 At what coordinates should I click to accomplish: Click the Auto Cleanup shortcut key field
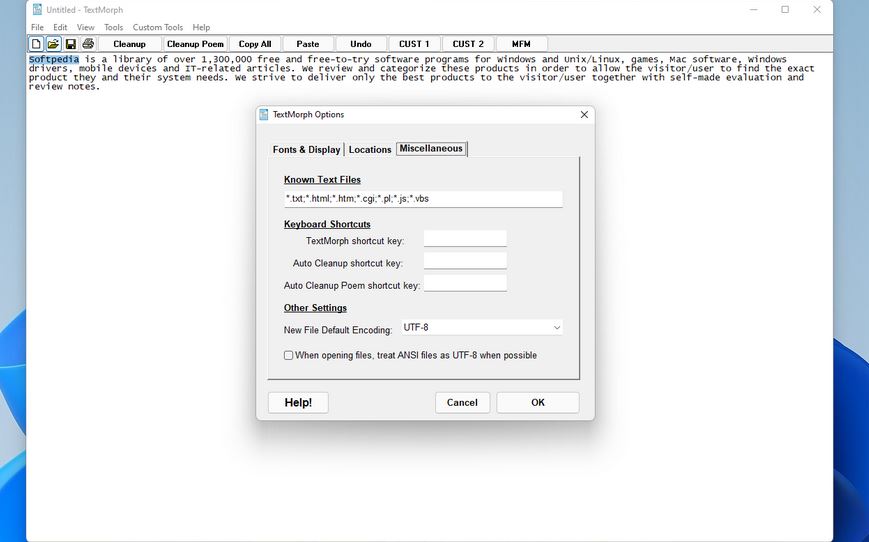coord(465,261)
